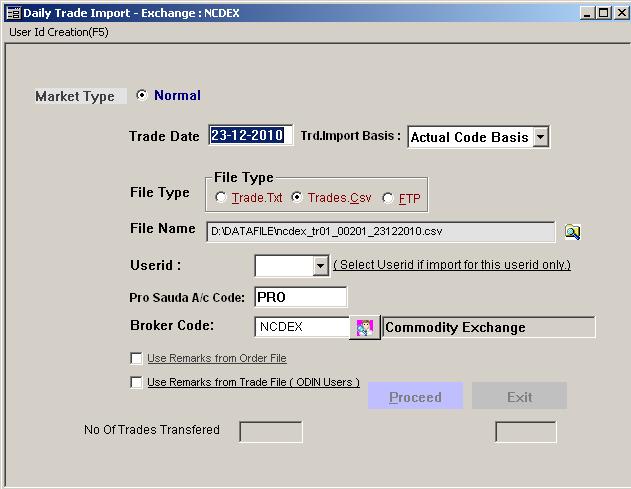Image resolution: width=631 pixels, height=489 pixels.
Task: Select the Normal market type radio button
Action: (x=142, y=96)
